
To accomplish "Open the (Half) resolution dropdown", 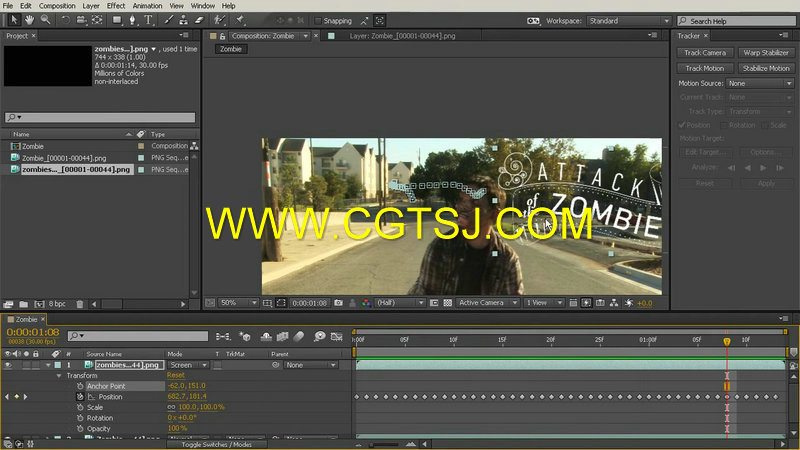I will [x=400, y=303].
